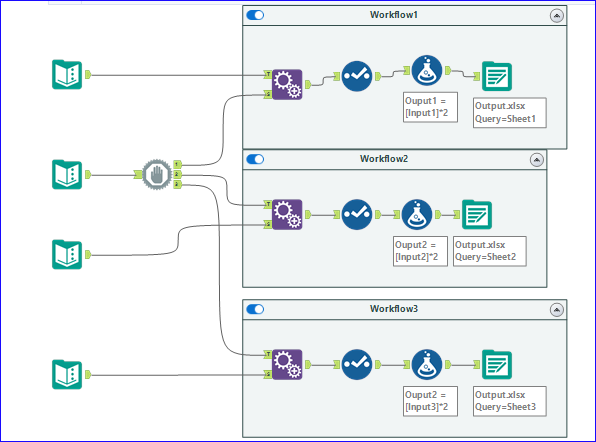Select the Select tool checkmark in Workflow1

click(x=357, y=76)
